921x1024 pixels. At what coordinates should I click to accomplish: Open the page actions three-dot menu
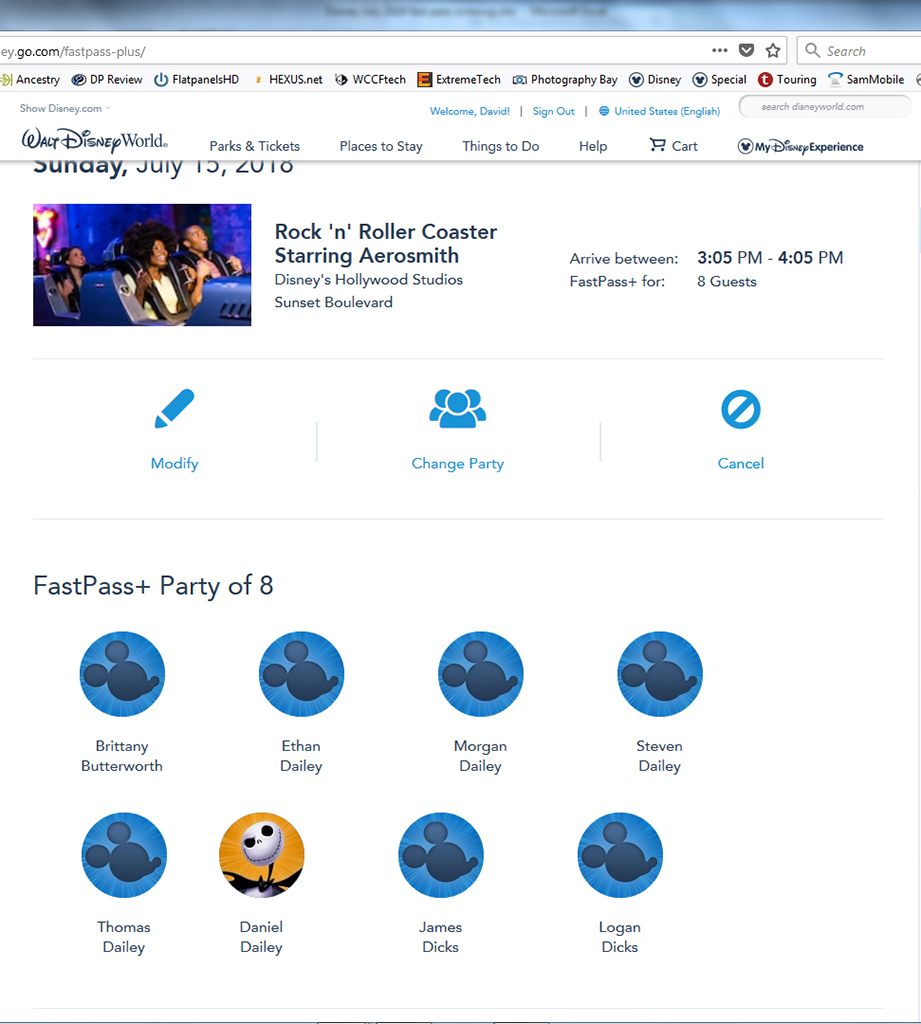point(719,50)
